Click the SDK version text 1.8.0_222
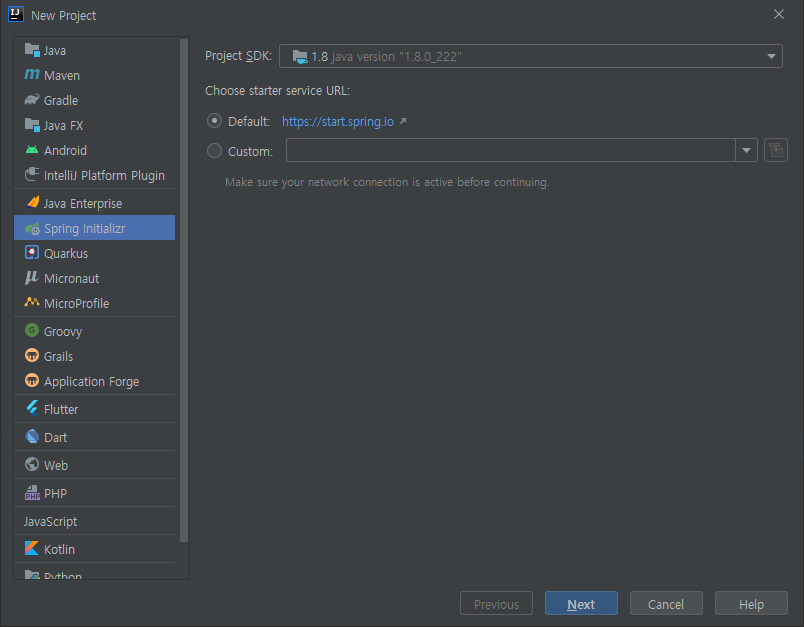 pos(397,56)
